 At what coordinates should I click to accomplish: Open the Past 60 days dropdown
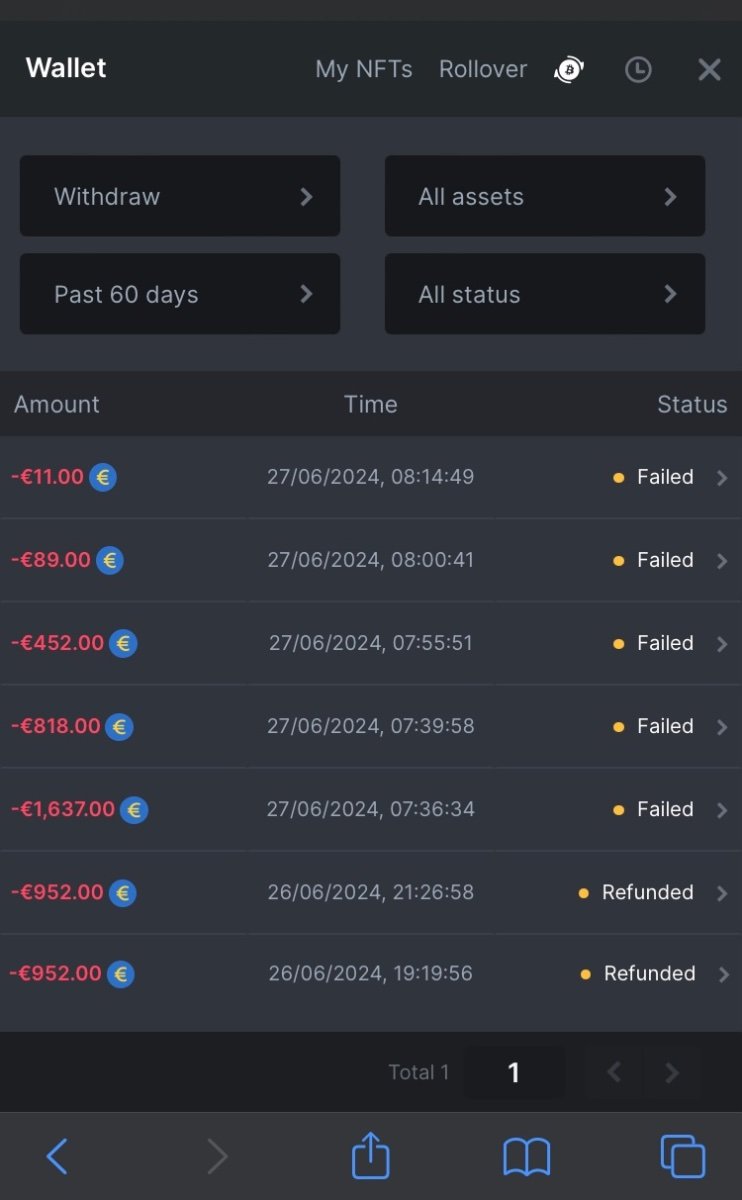click(x=180, y=294)
